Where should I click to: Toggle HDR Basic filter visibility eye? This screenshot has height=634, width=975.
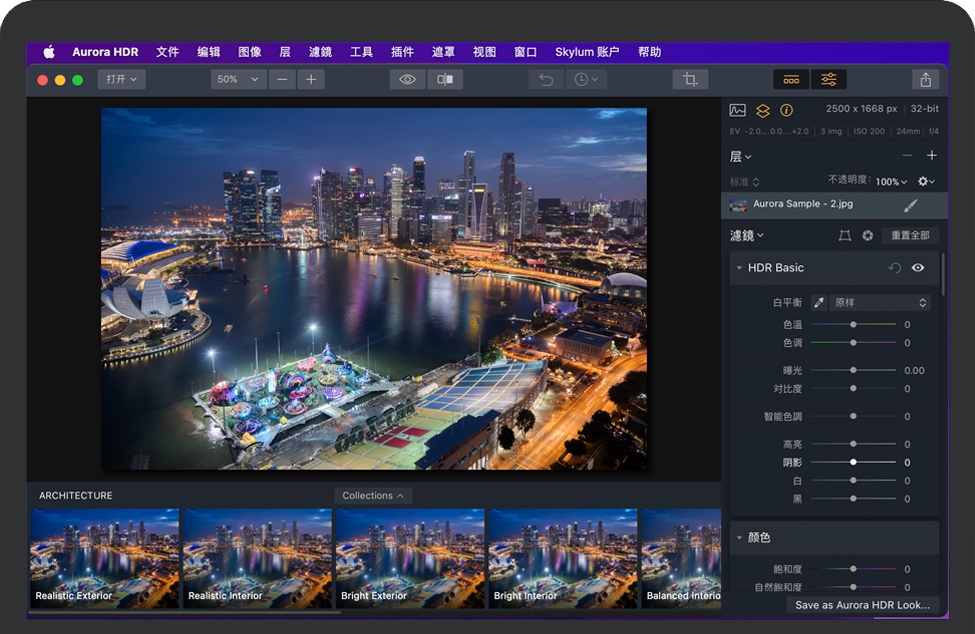pyautogui.click(x=918, y=268)
